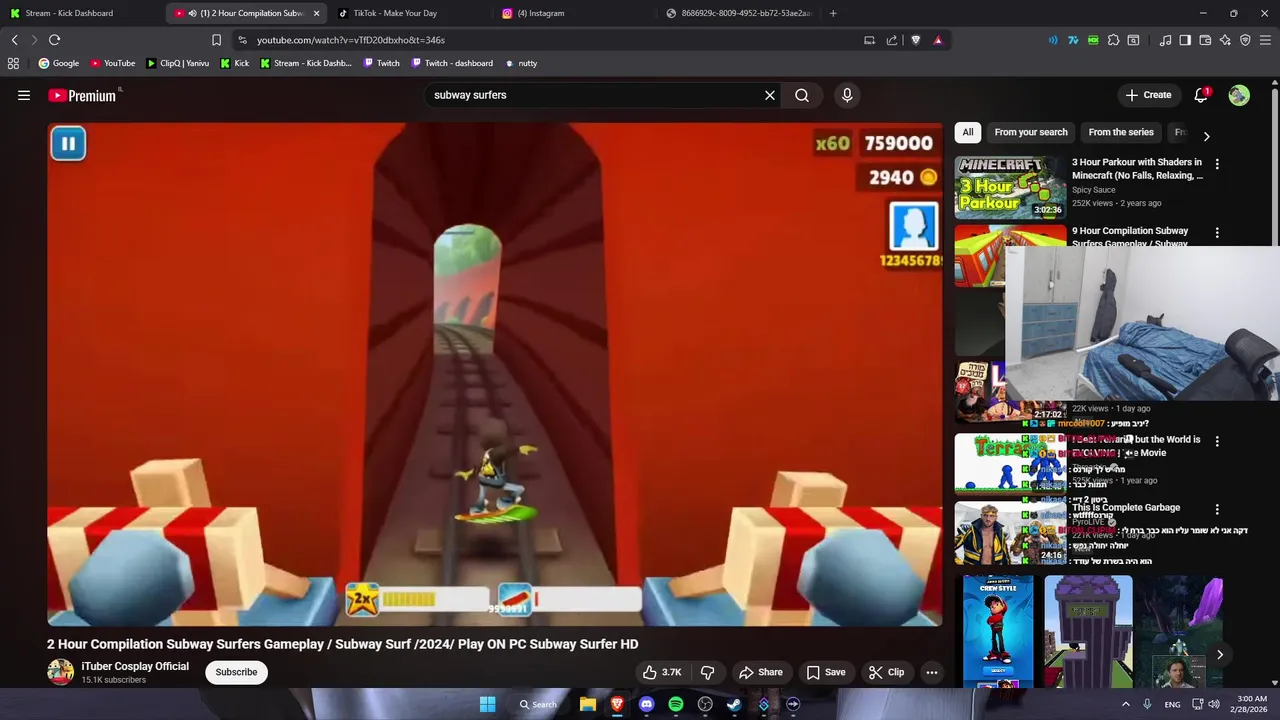Create a Clip of the video
This screenshot has height=720, width=1280.
(886, 672)
